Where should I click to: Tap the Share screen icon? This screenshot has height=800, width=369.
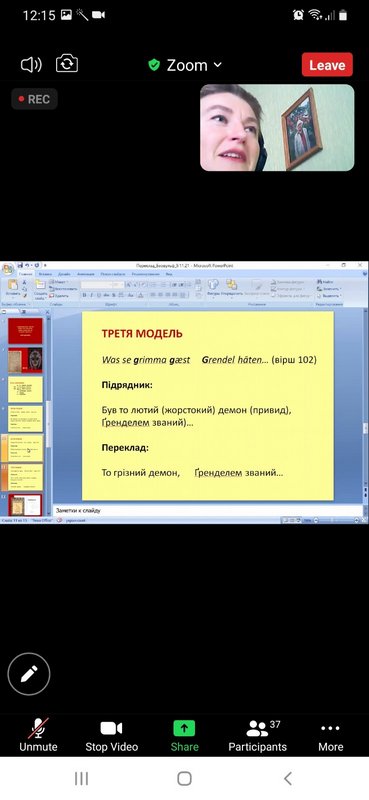(x=184, y=735)
